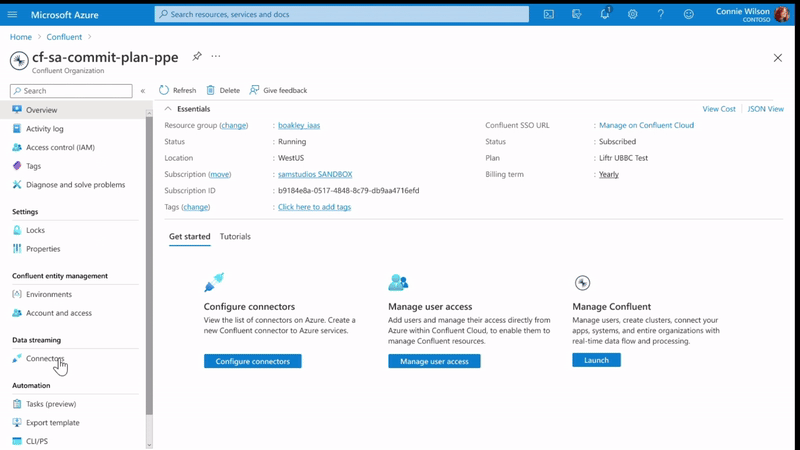This screenshot has width=800, height=450.
Task: Open the feedback smiley icon
Action: [689, 14]
